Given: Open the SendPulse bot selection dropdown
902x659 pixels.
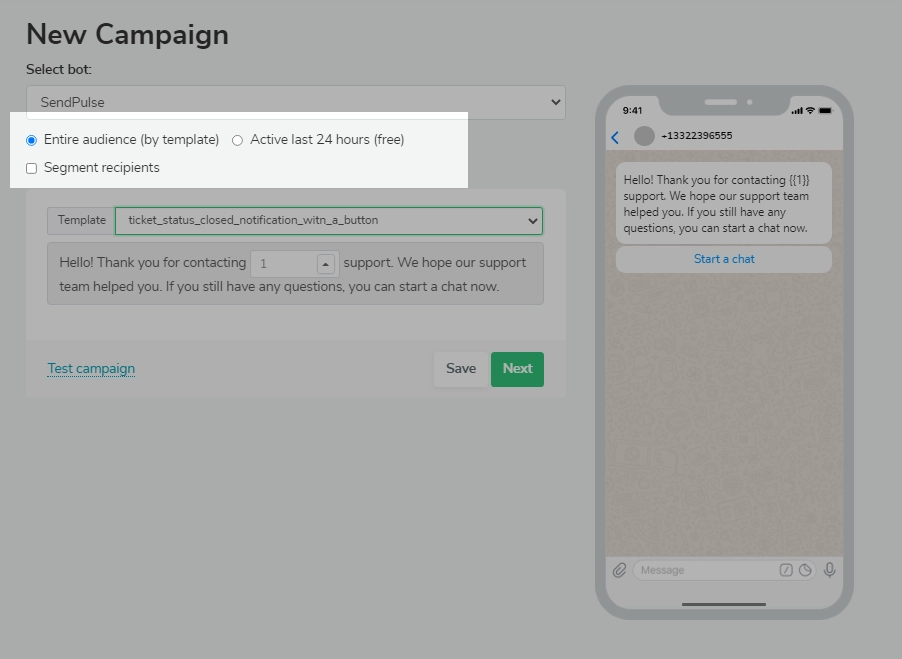Looking at the screenshot, I should 295,101.
